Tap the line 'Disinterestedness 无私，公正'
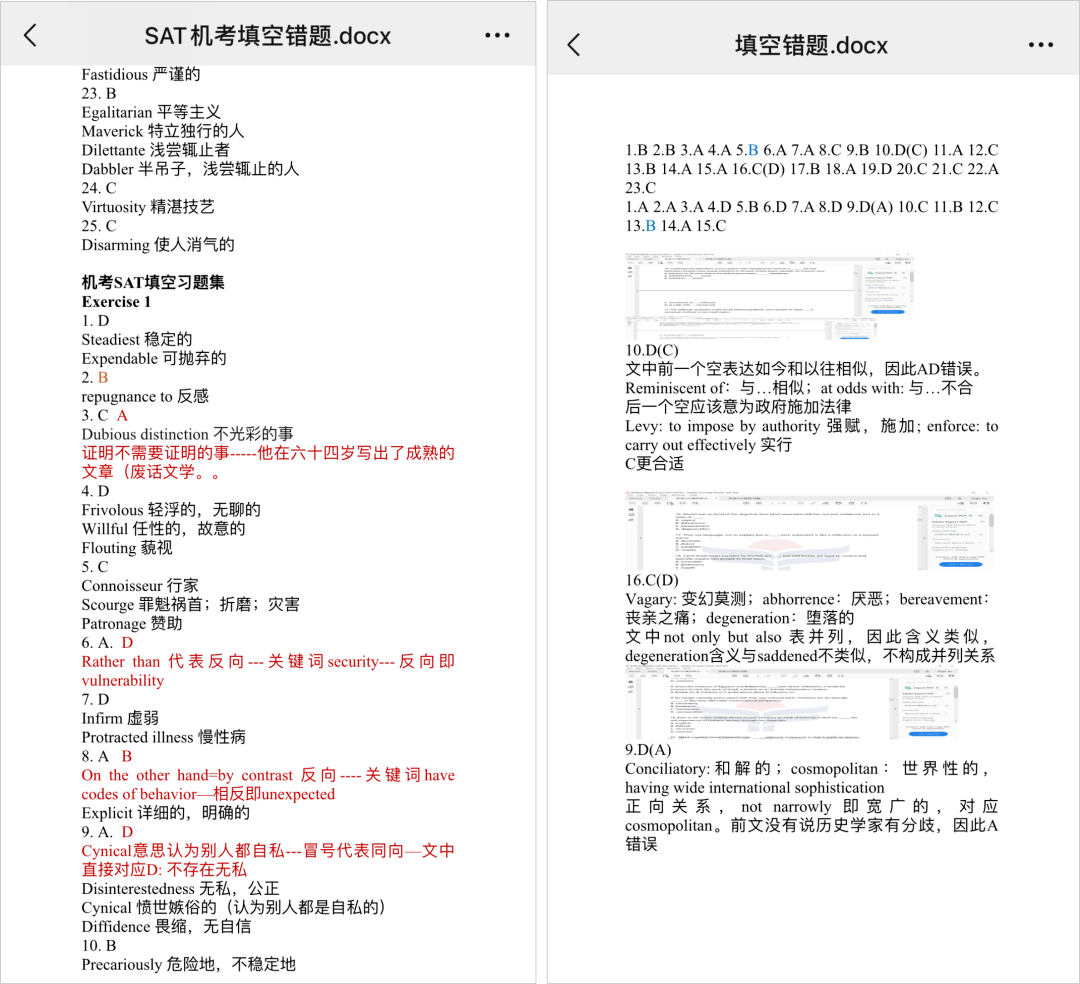1080x984 pixels. (x=180, y=888)
